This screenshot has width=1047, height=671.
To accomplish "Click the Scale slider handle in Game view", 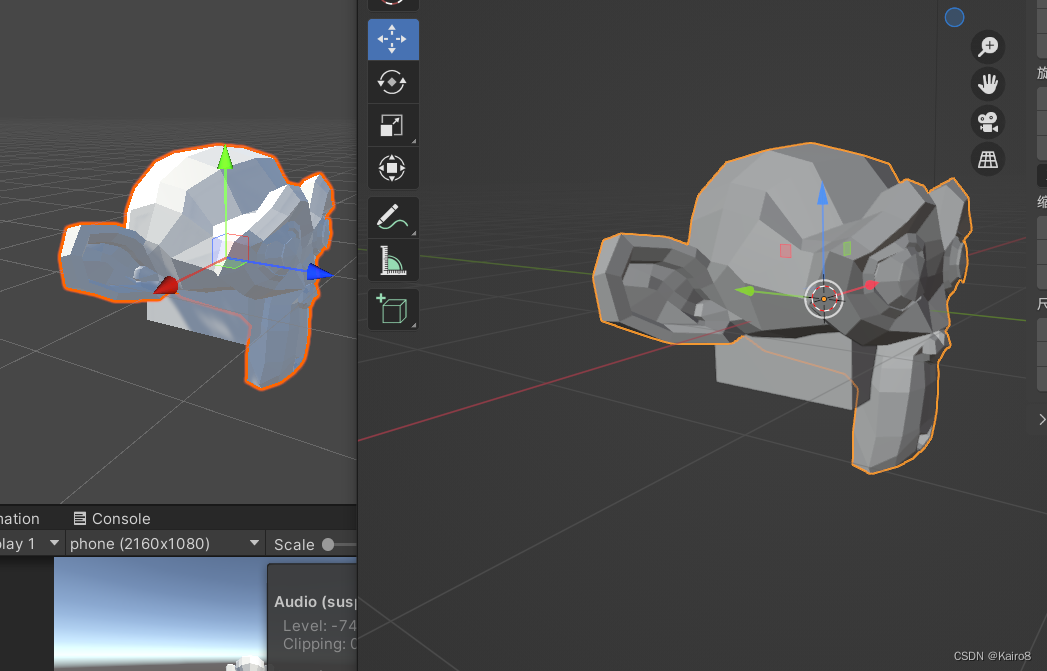I will [328, 545].
